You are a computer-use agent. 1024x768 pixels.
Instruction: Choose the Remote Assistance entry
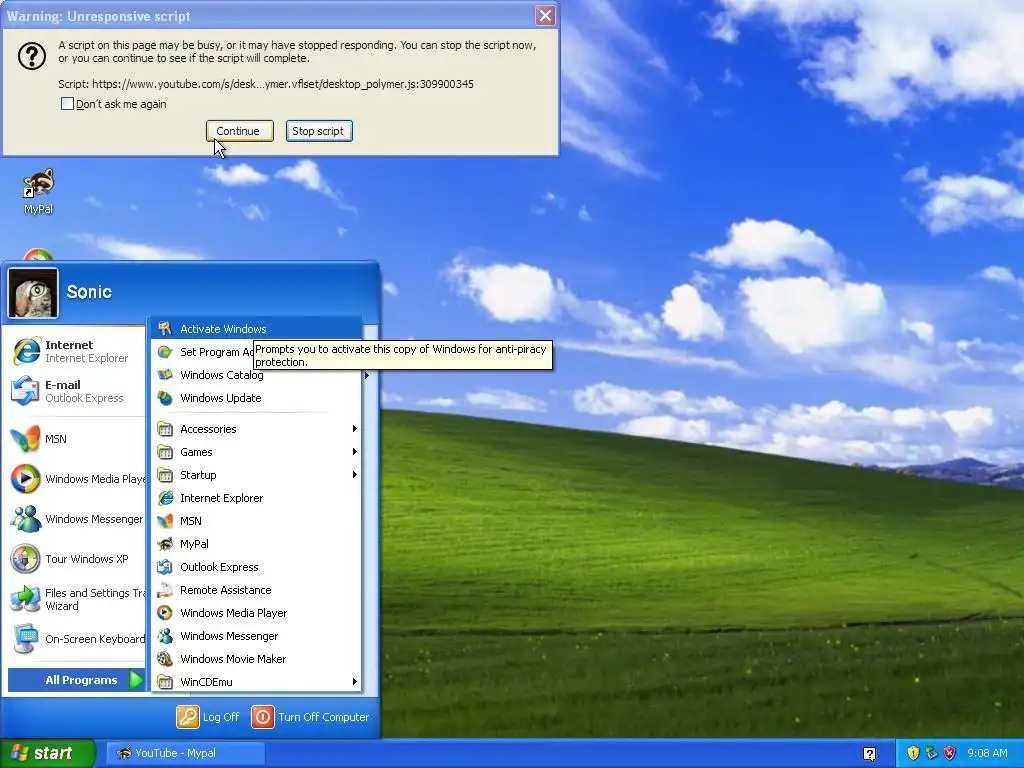click(256, 590)
